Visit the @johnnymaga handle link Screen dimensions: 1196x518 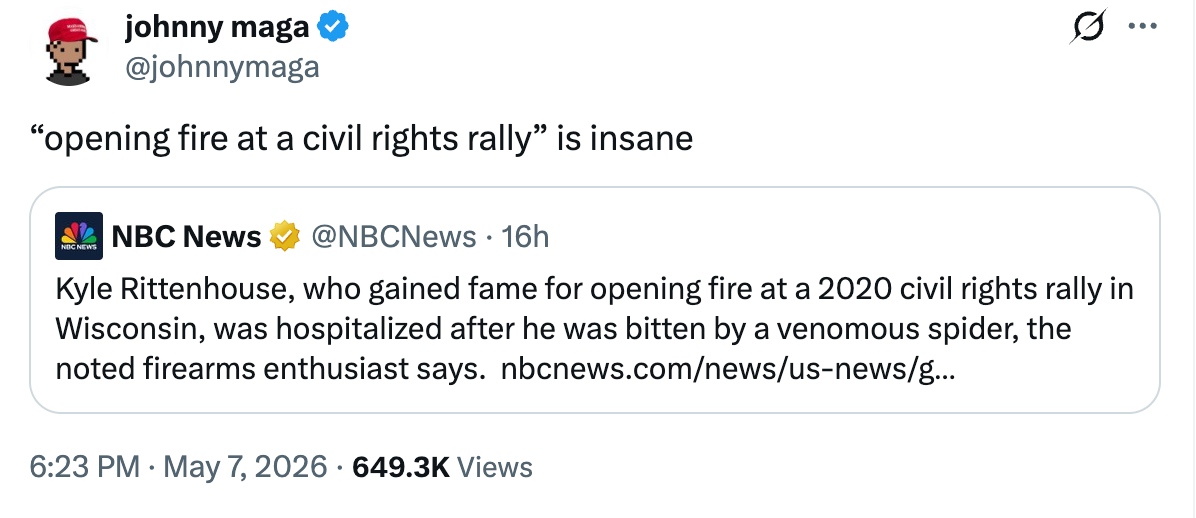tap(221, 67)
